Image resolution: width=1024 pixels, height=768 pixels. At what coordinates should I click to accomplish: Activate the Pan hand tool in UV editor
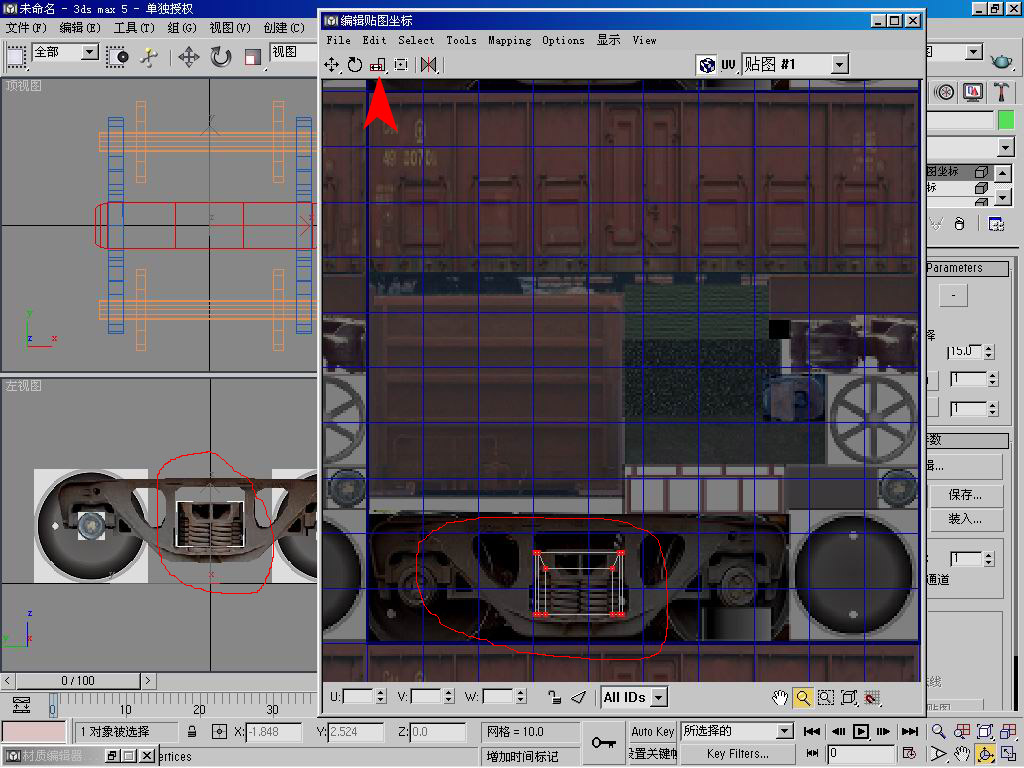(780, 697)
